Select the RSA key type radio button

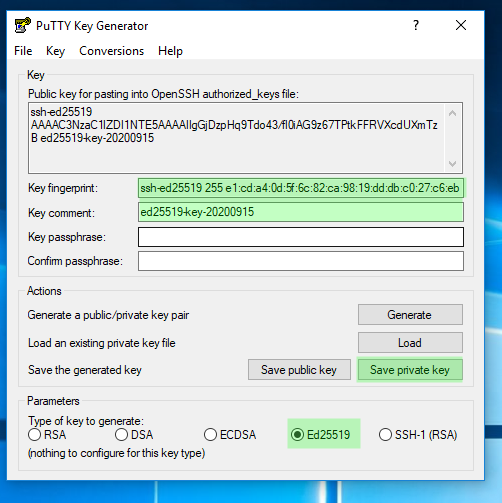pyautogui.click(x=47, y=435)
